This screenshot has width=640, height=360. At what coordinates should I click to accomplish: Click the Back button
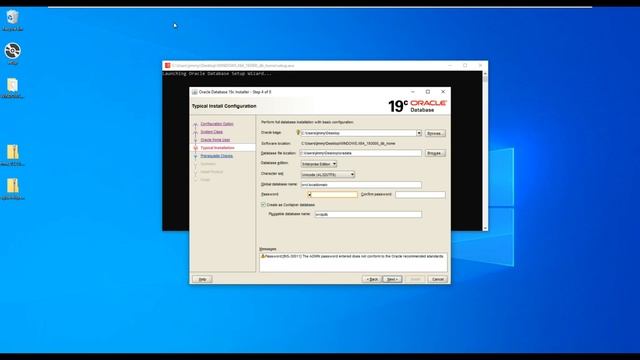tap(372, 279)
